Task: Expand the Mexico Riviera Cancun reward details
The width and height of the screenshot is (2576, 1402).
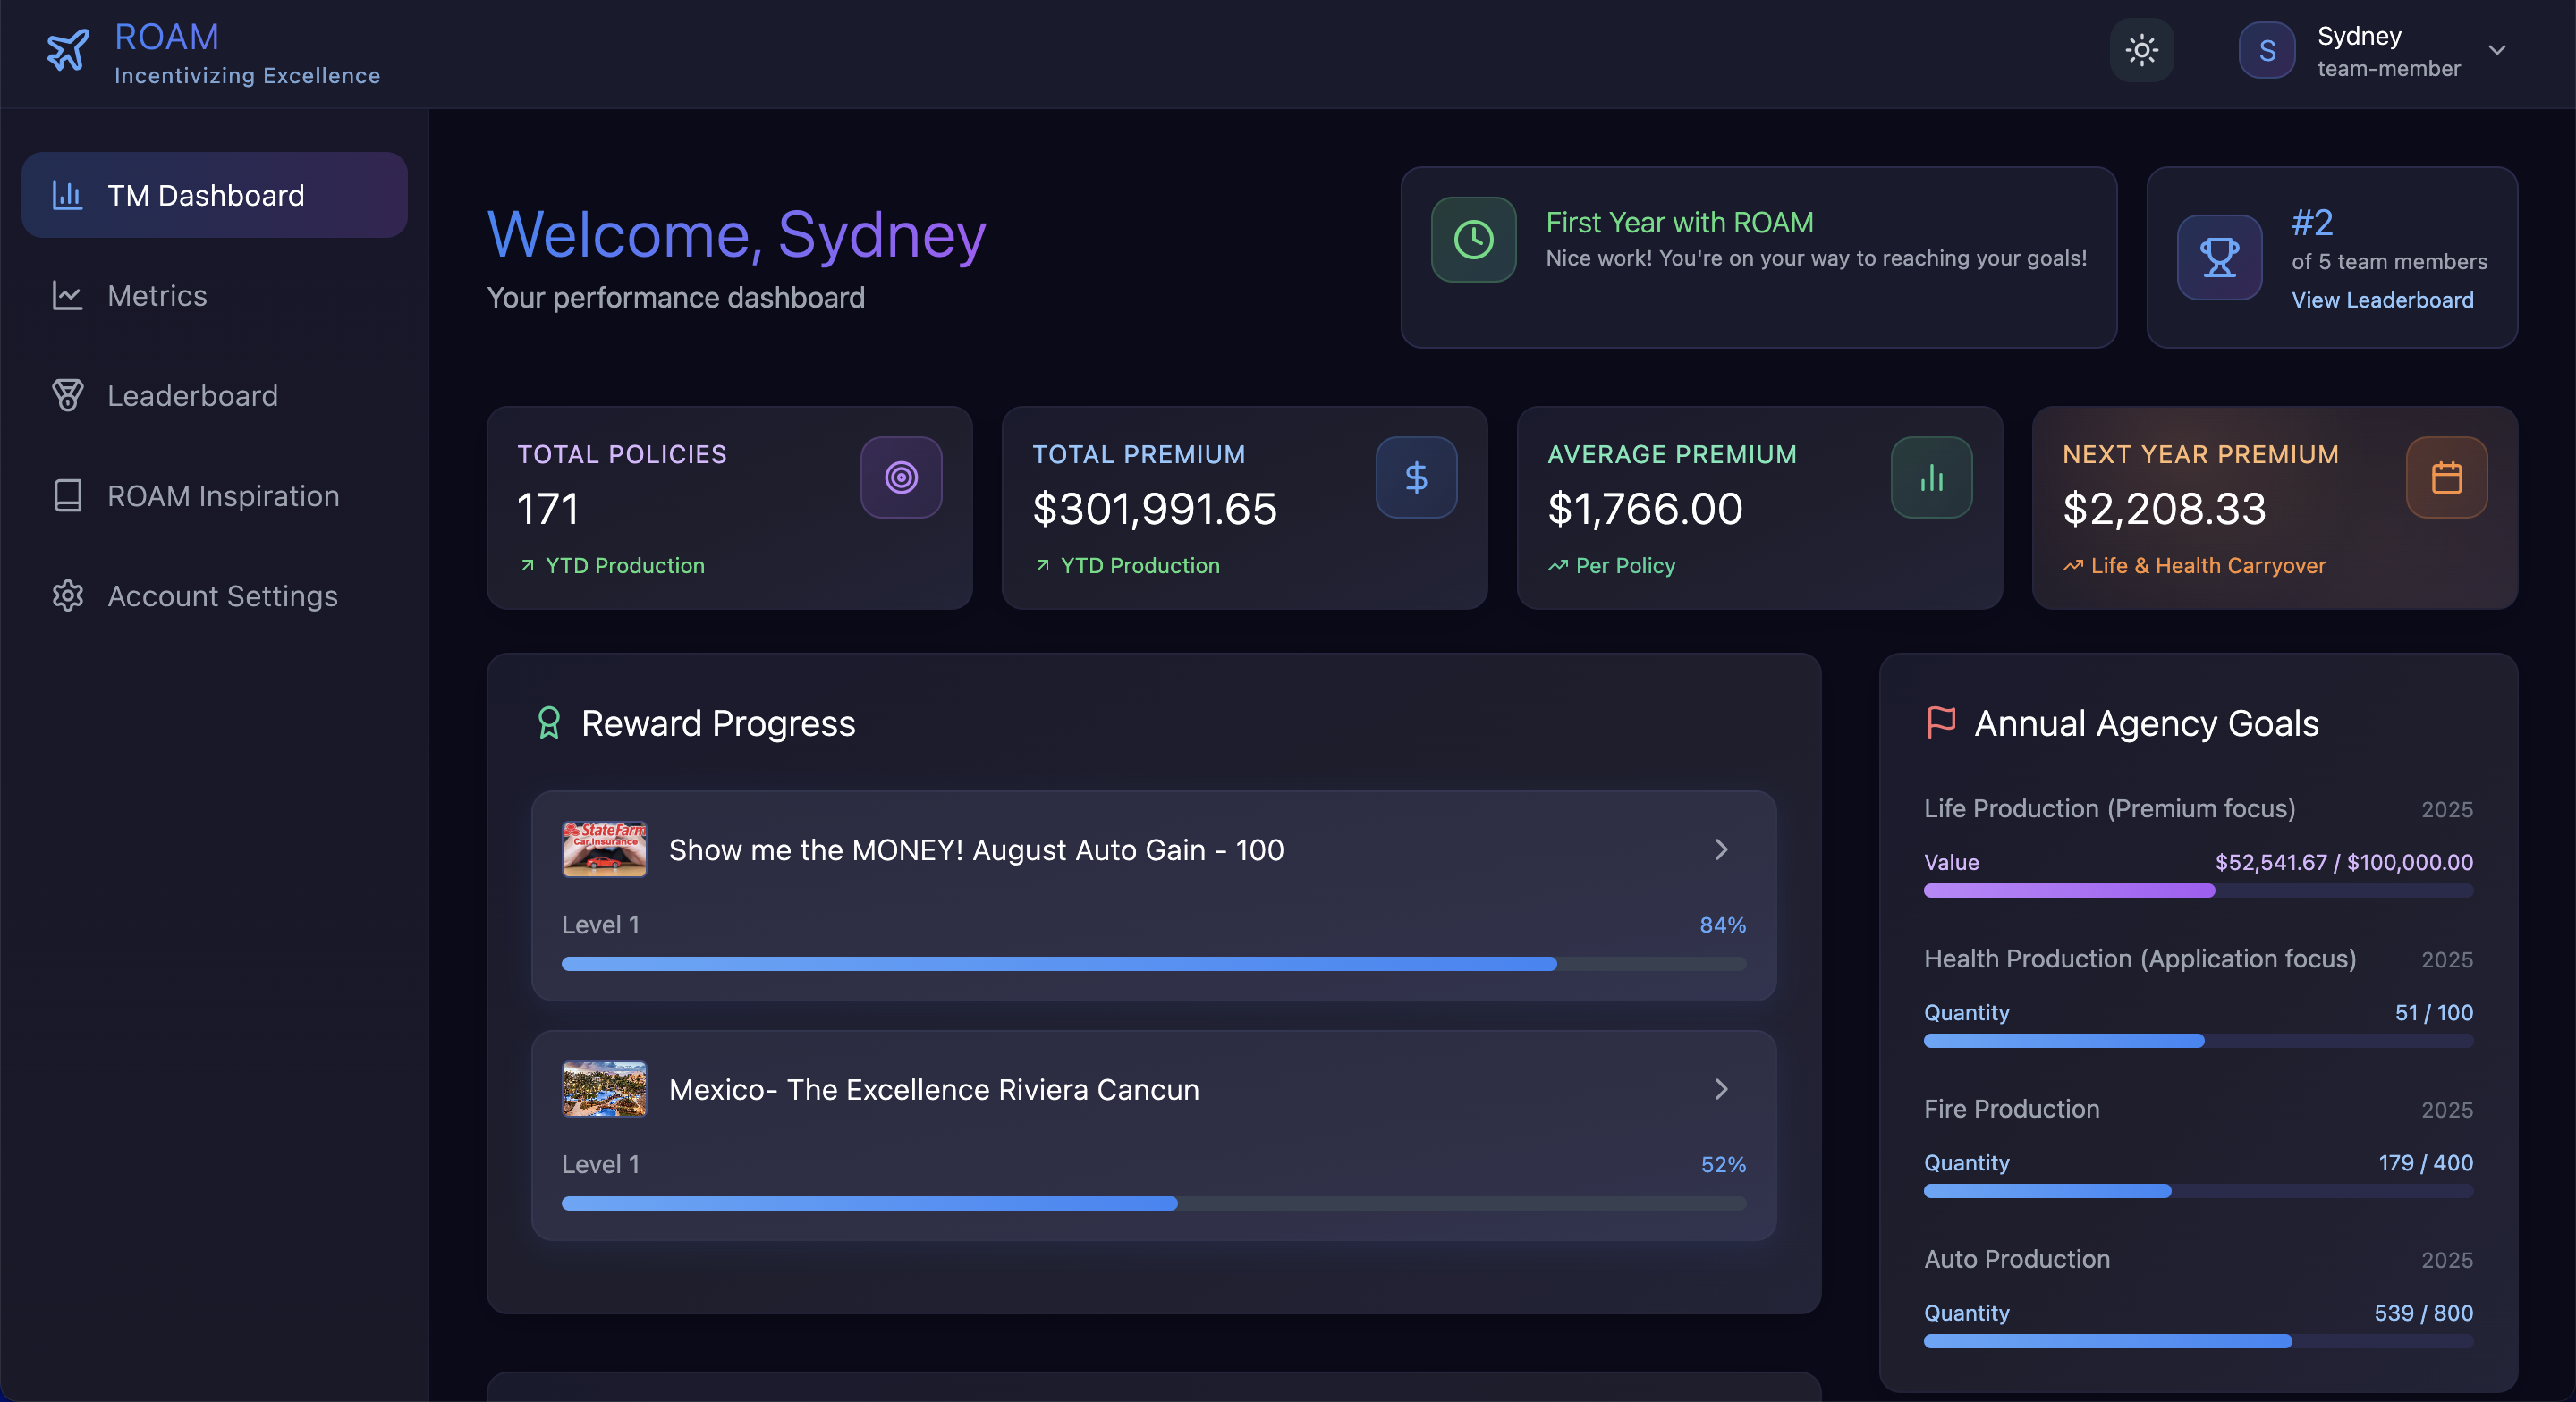Action: (x=1721, y=1089)
